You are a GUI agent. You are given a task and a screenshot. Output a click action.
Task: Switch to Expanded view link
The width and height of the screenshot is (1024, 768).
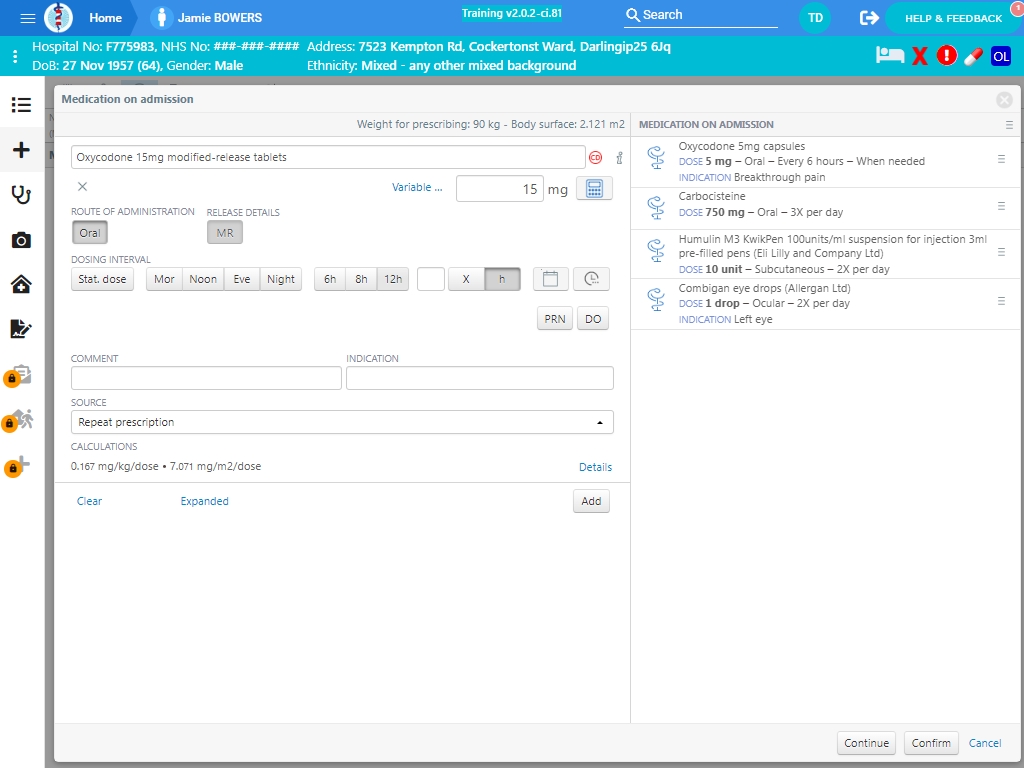pyautogui.click(x=204, y=501)
